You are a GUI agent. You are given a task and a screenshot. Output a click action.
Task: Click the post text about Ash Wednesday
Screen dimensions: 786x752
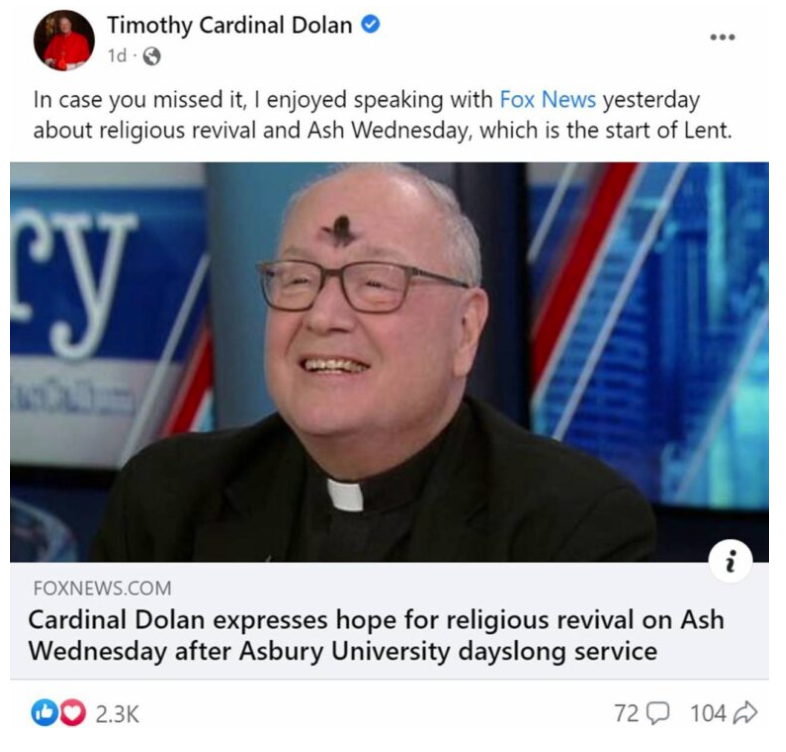coord(382,115)
